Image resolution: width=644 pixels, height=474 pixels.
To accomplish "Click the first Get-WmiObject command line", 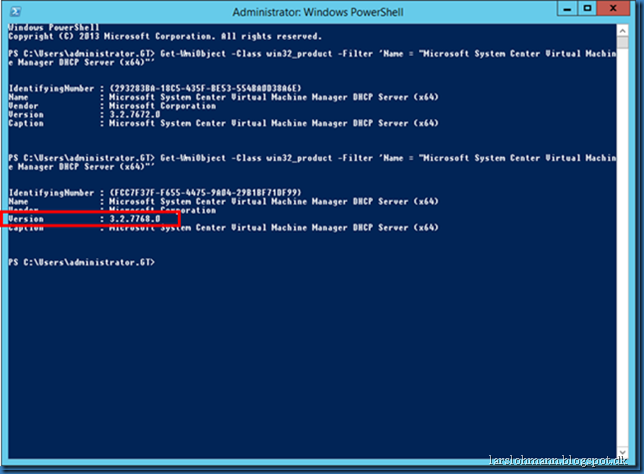I will [312, 58].
